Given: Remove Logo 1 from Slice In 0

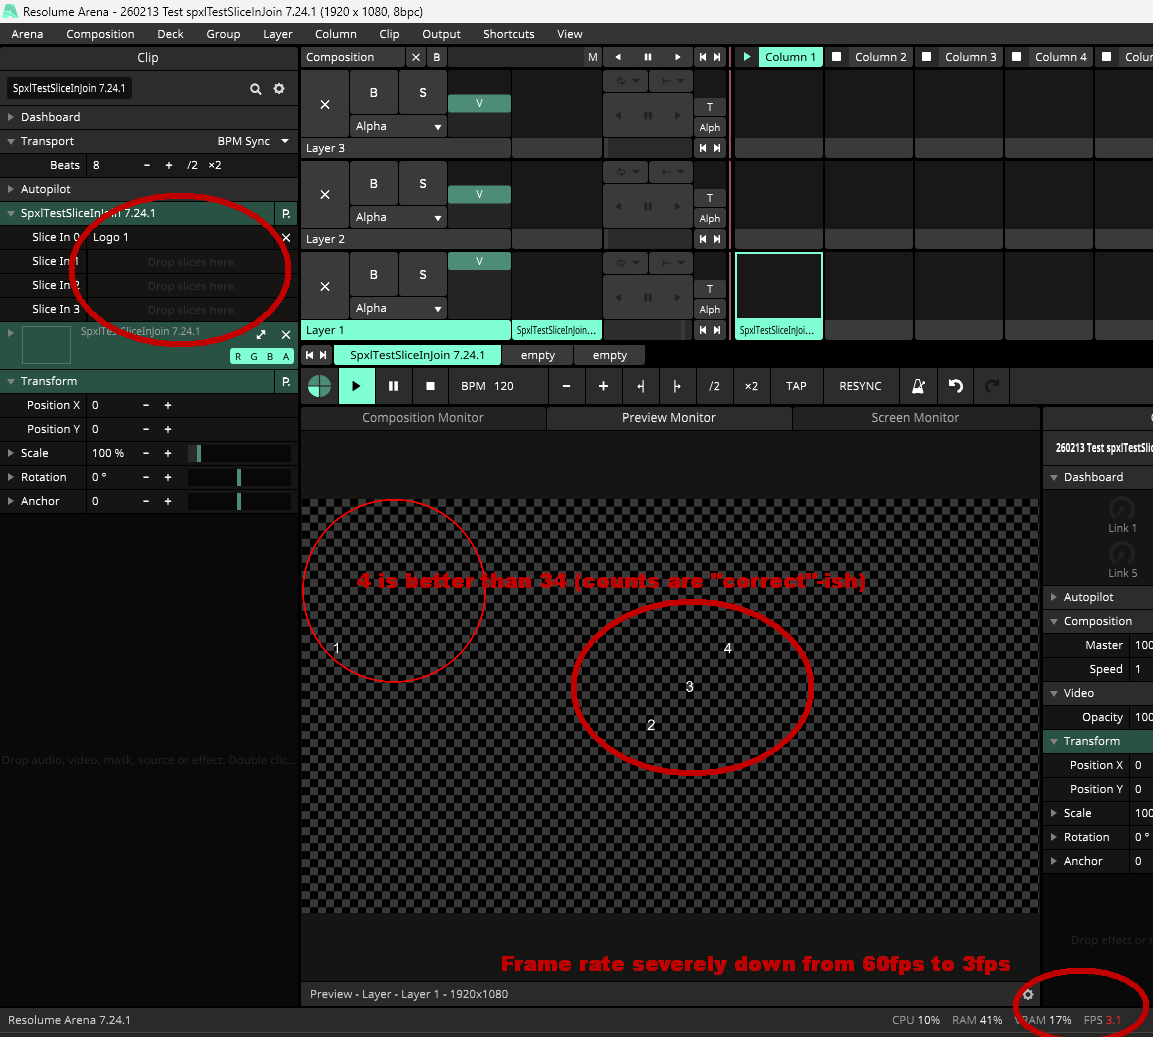Looking at the screenshot, I should click(x=286, y=238).
